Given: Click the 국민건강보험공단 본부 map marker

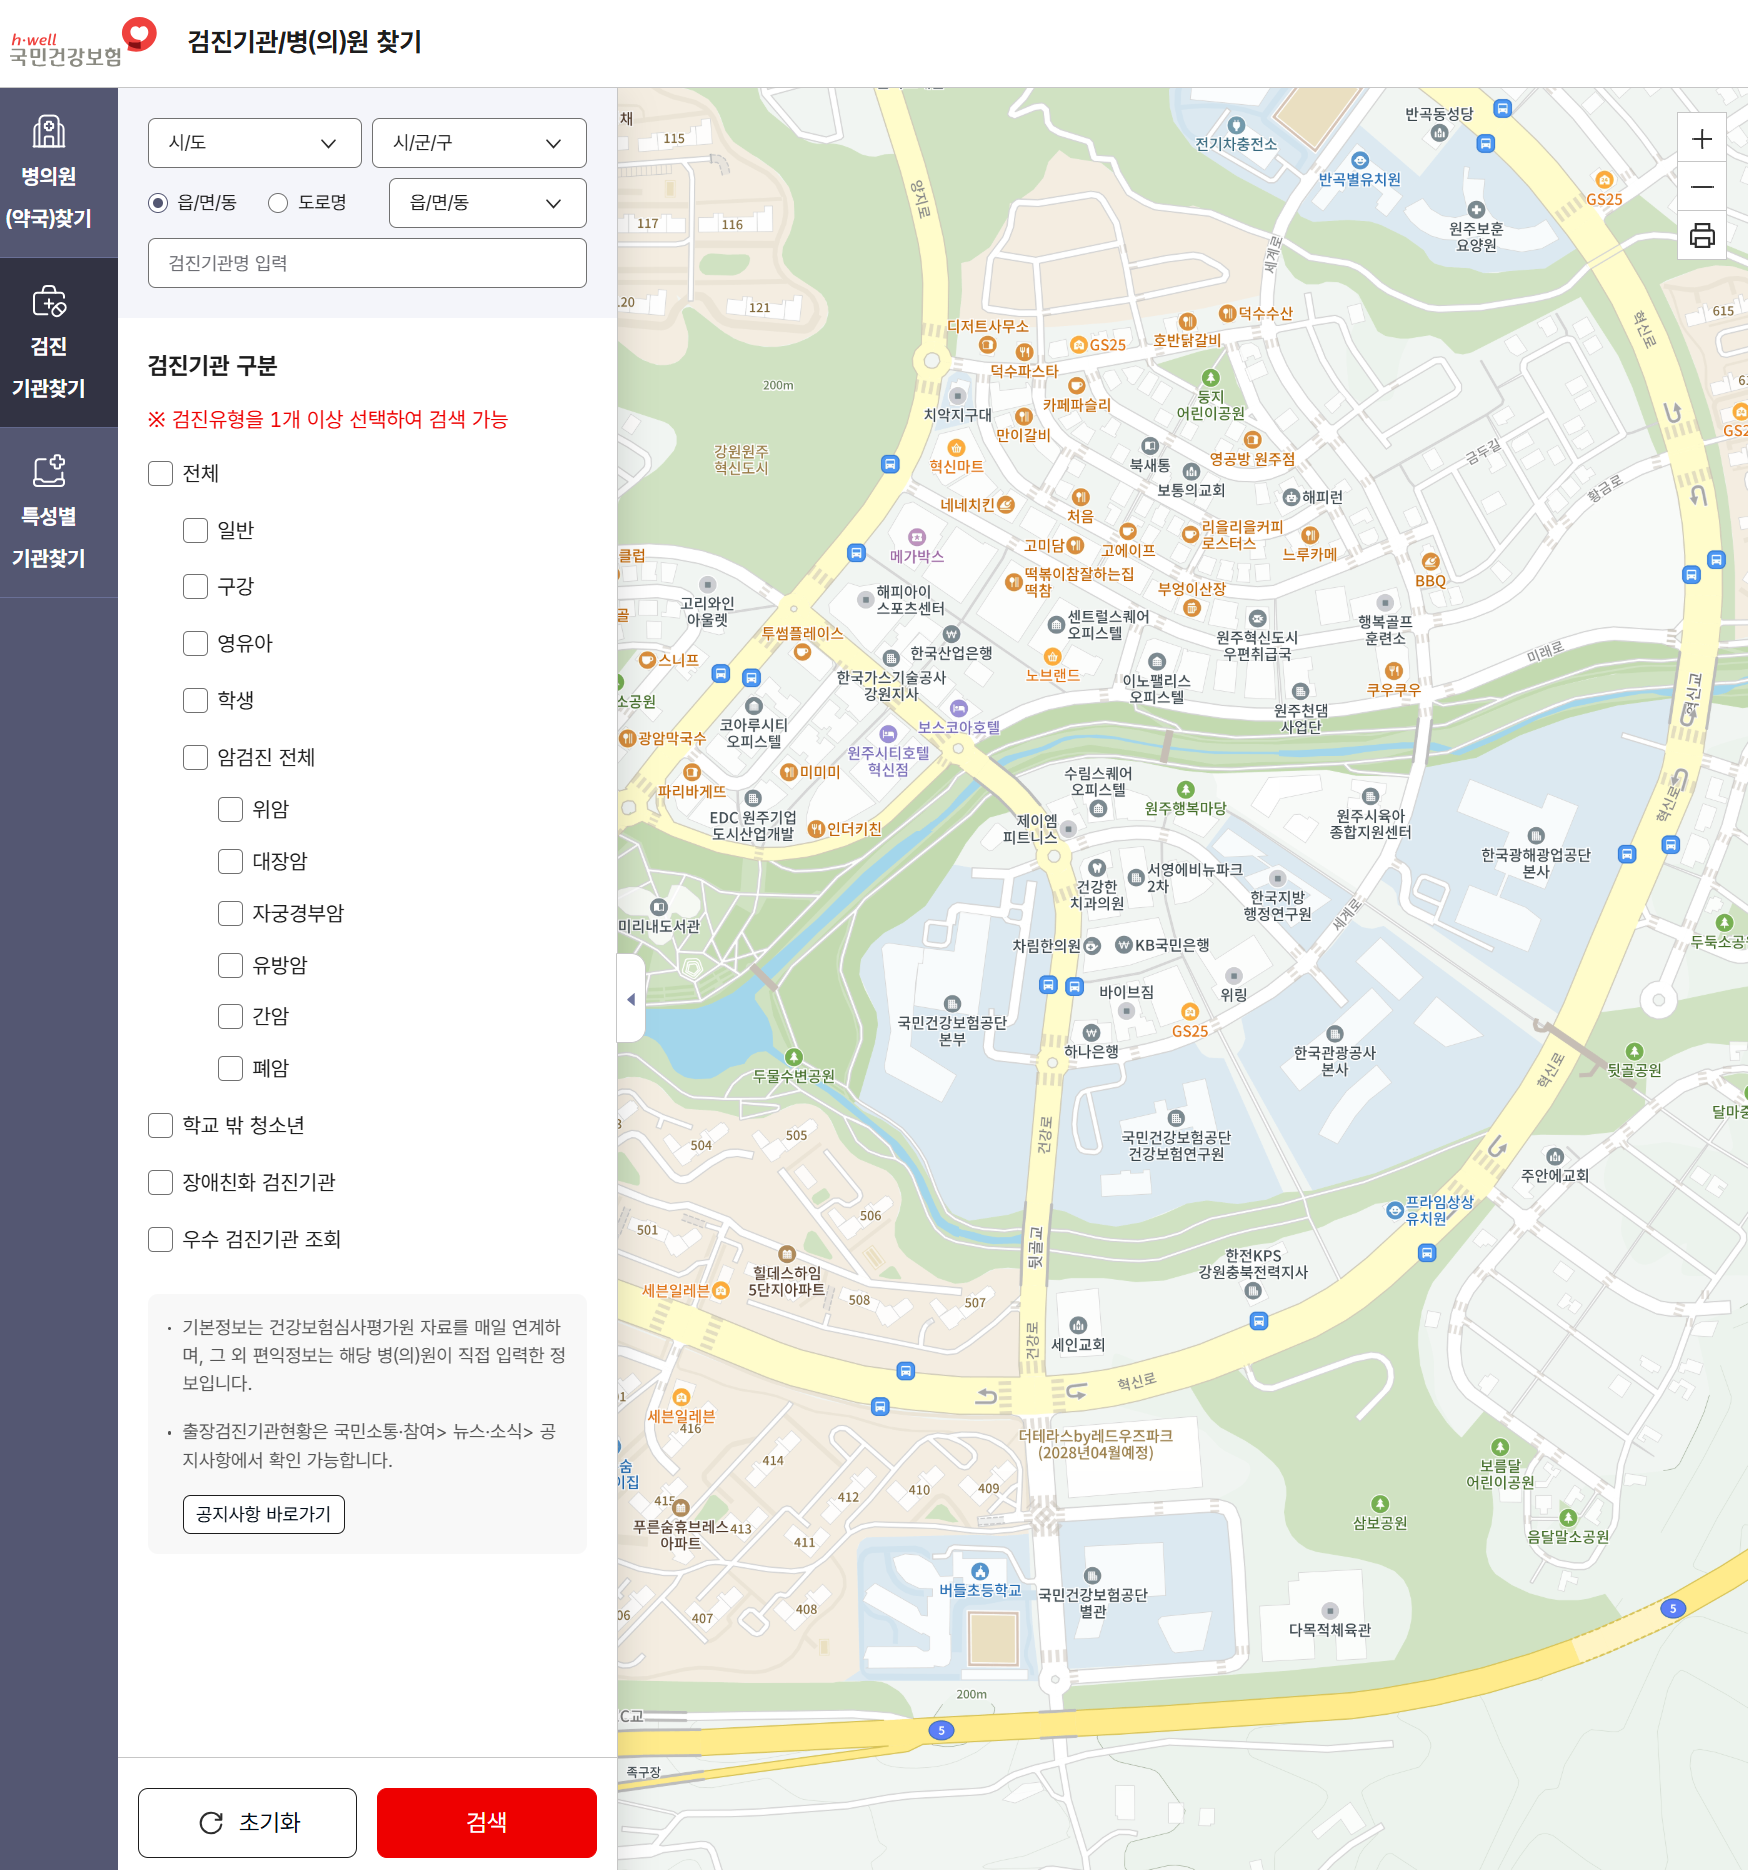Looking at the screenshot, I should point(952,1004).
